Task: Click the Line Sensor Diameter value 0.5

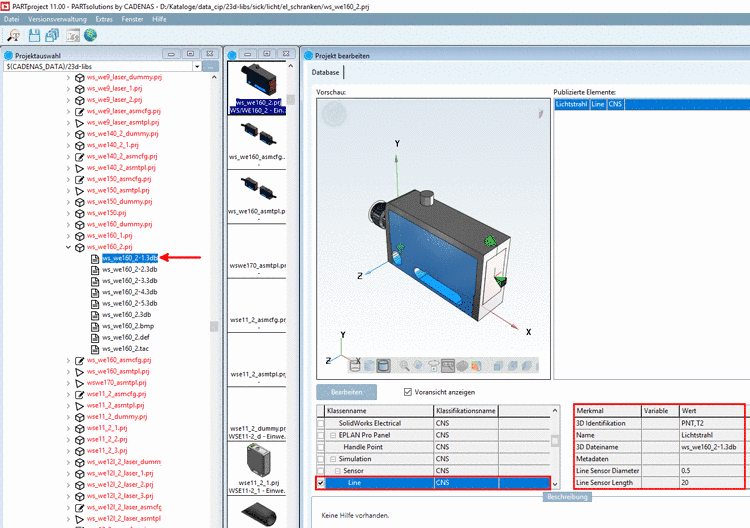Action: [x=712, y=471]
